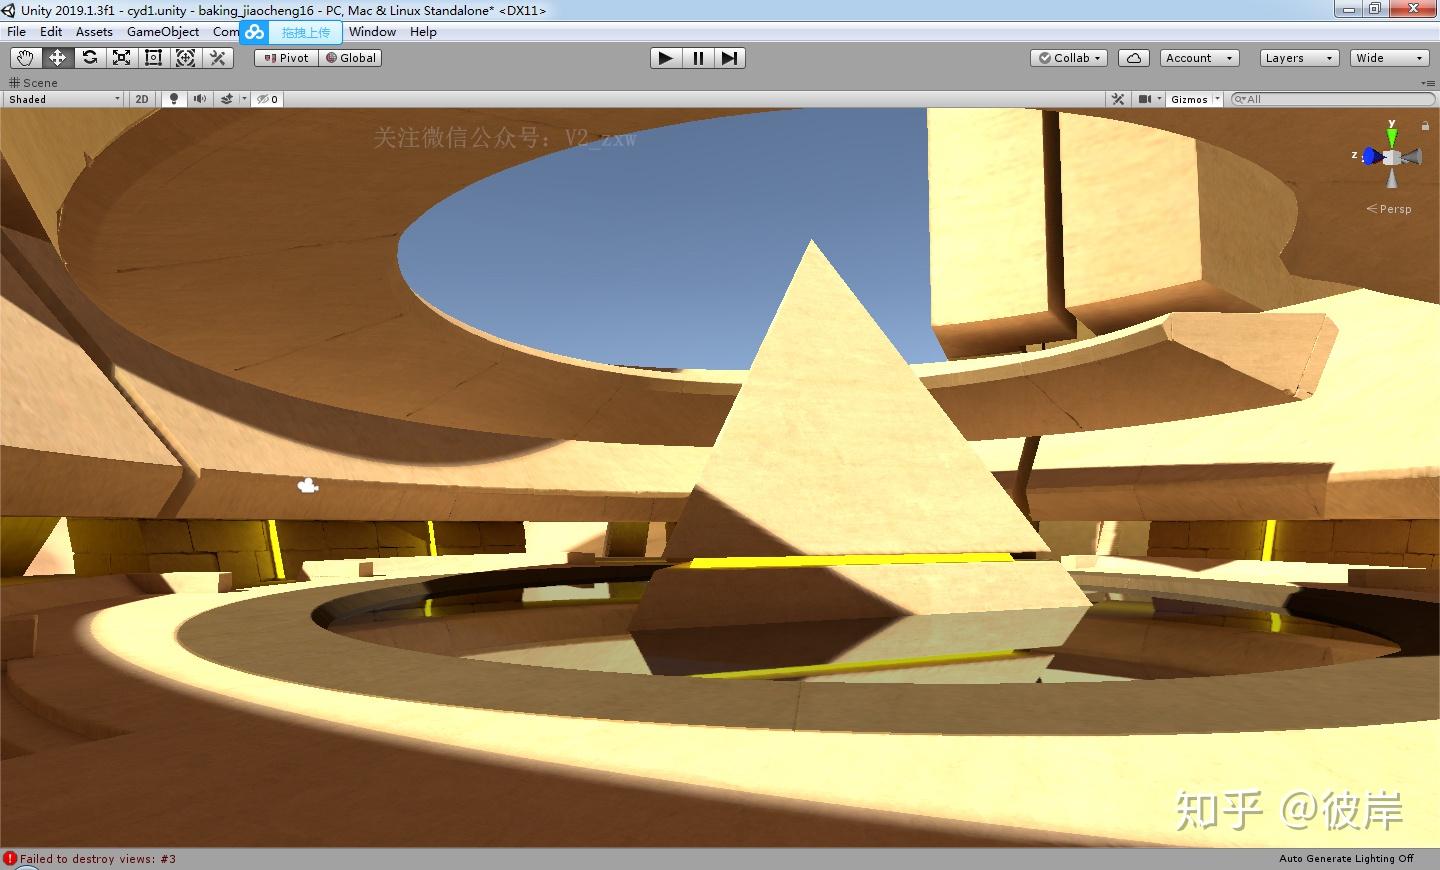Click the gray bottom gizmo cone
The image size is (1440, 870).
pyautogui.click(x=1391, y=178)
